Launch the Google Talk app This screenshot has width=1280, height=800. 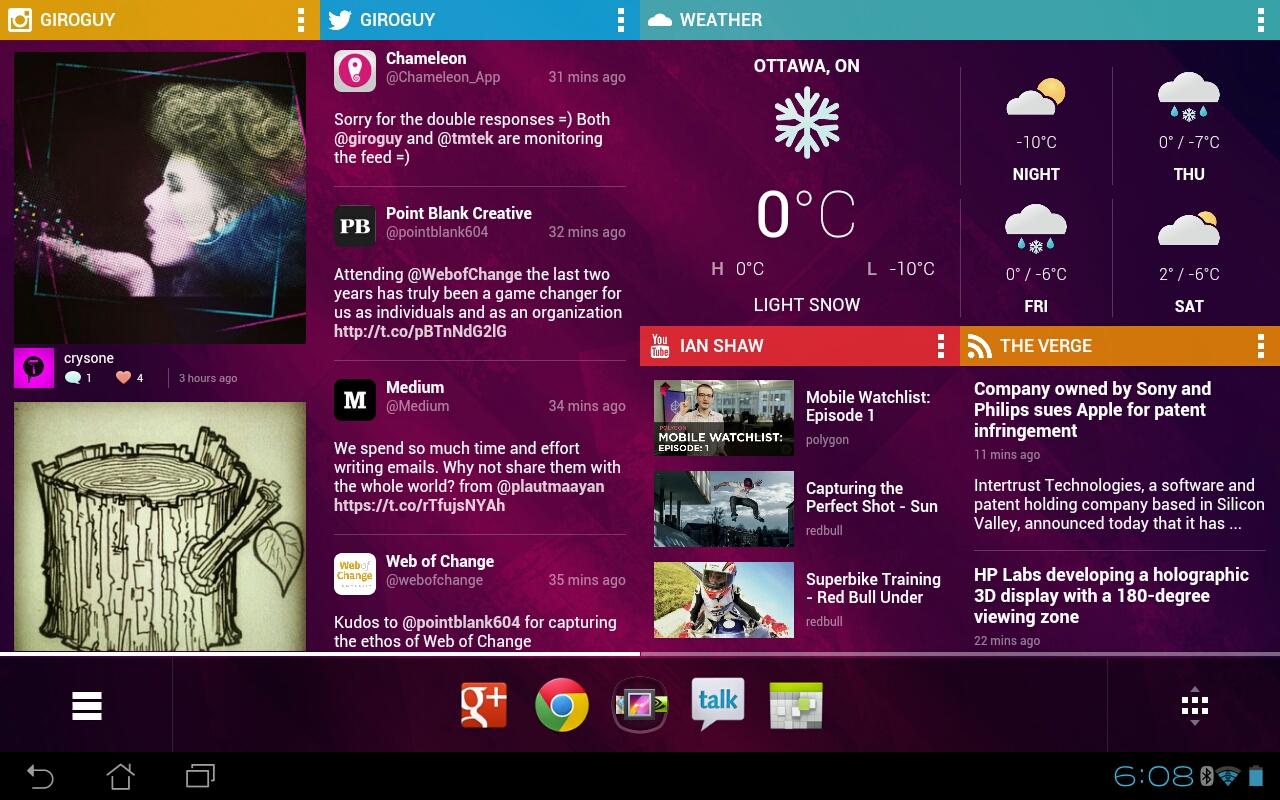point(718,704)
